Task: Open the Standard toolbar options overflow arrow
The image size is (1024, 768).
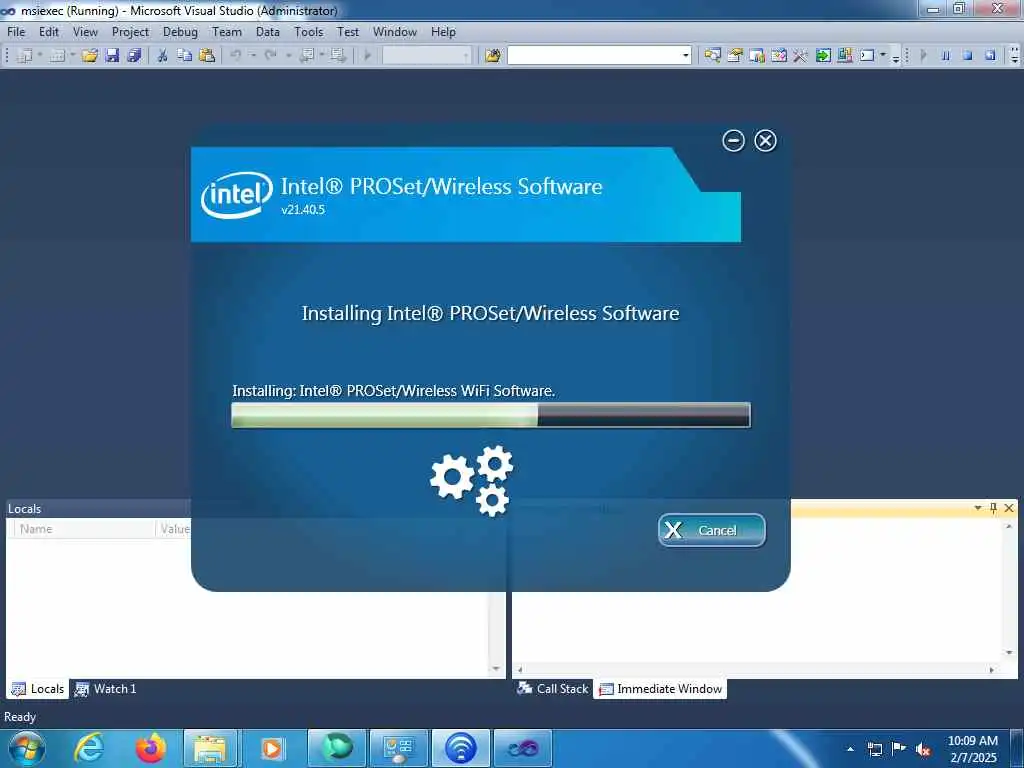Action: point(896,57)
